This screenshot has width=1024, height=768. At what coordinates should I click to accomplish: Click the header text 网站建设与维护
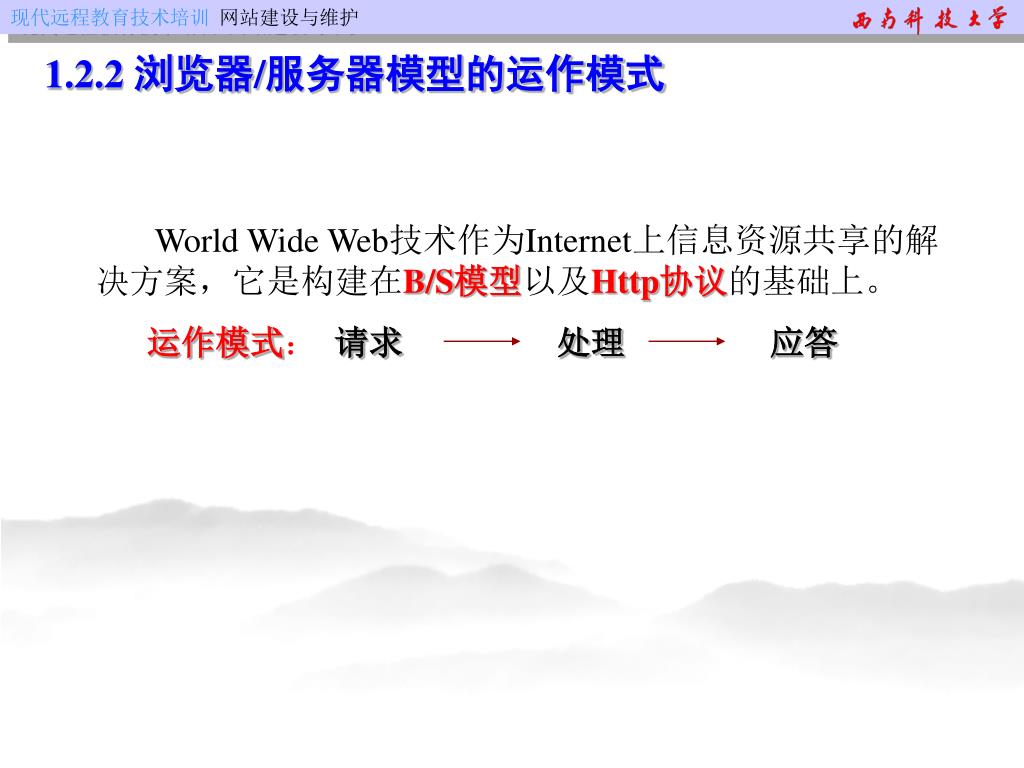289,18
